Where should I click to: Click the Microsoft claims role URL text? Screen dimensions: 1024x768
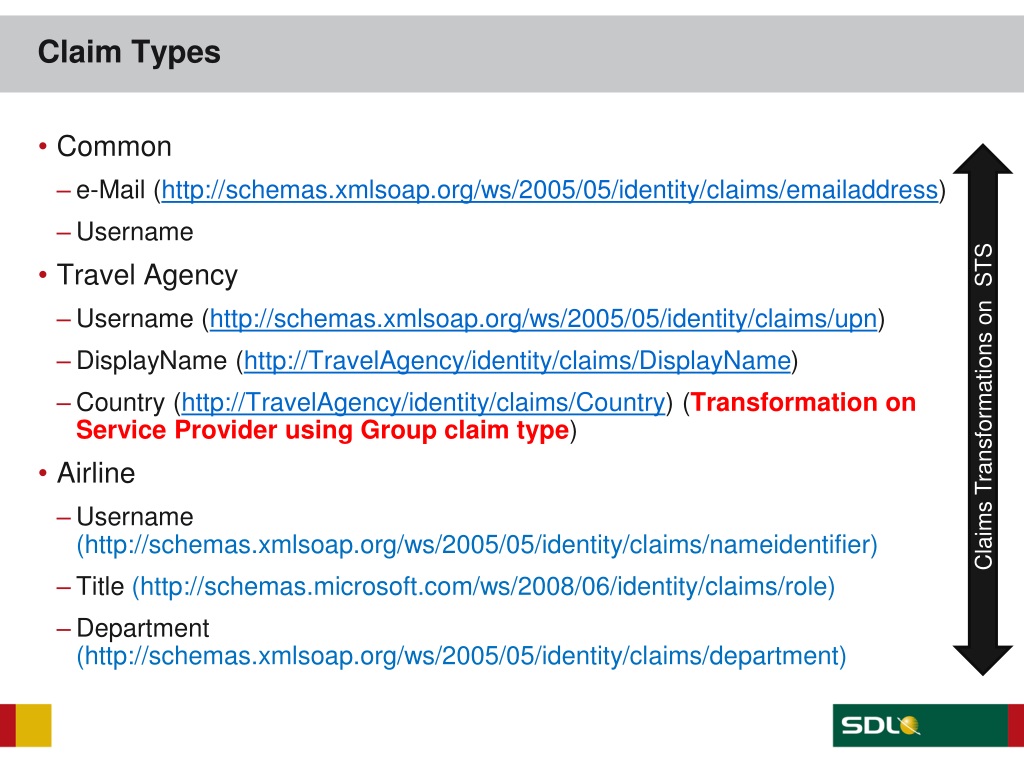click(x=483, y=586)
